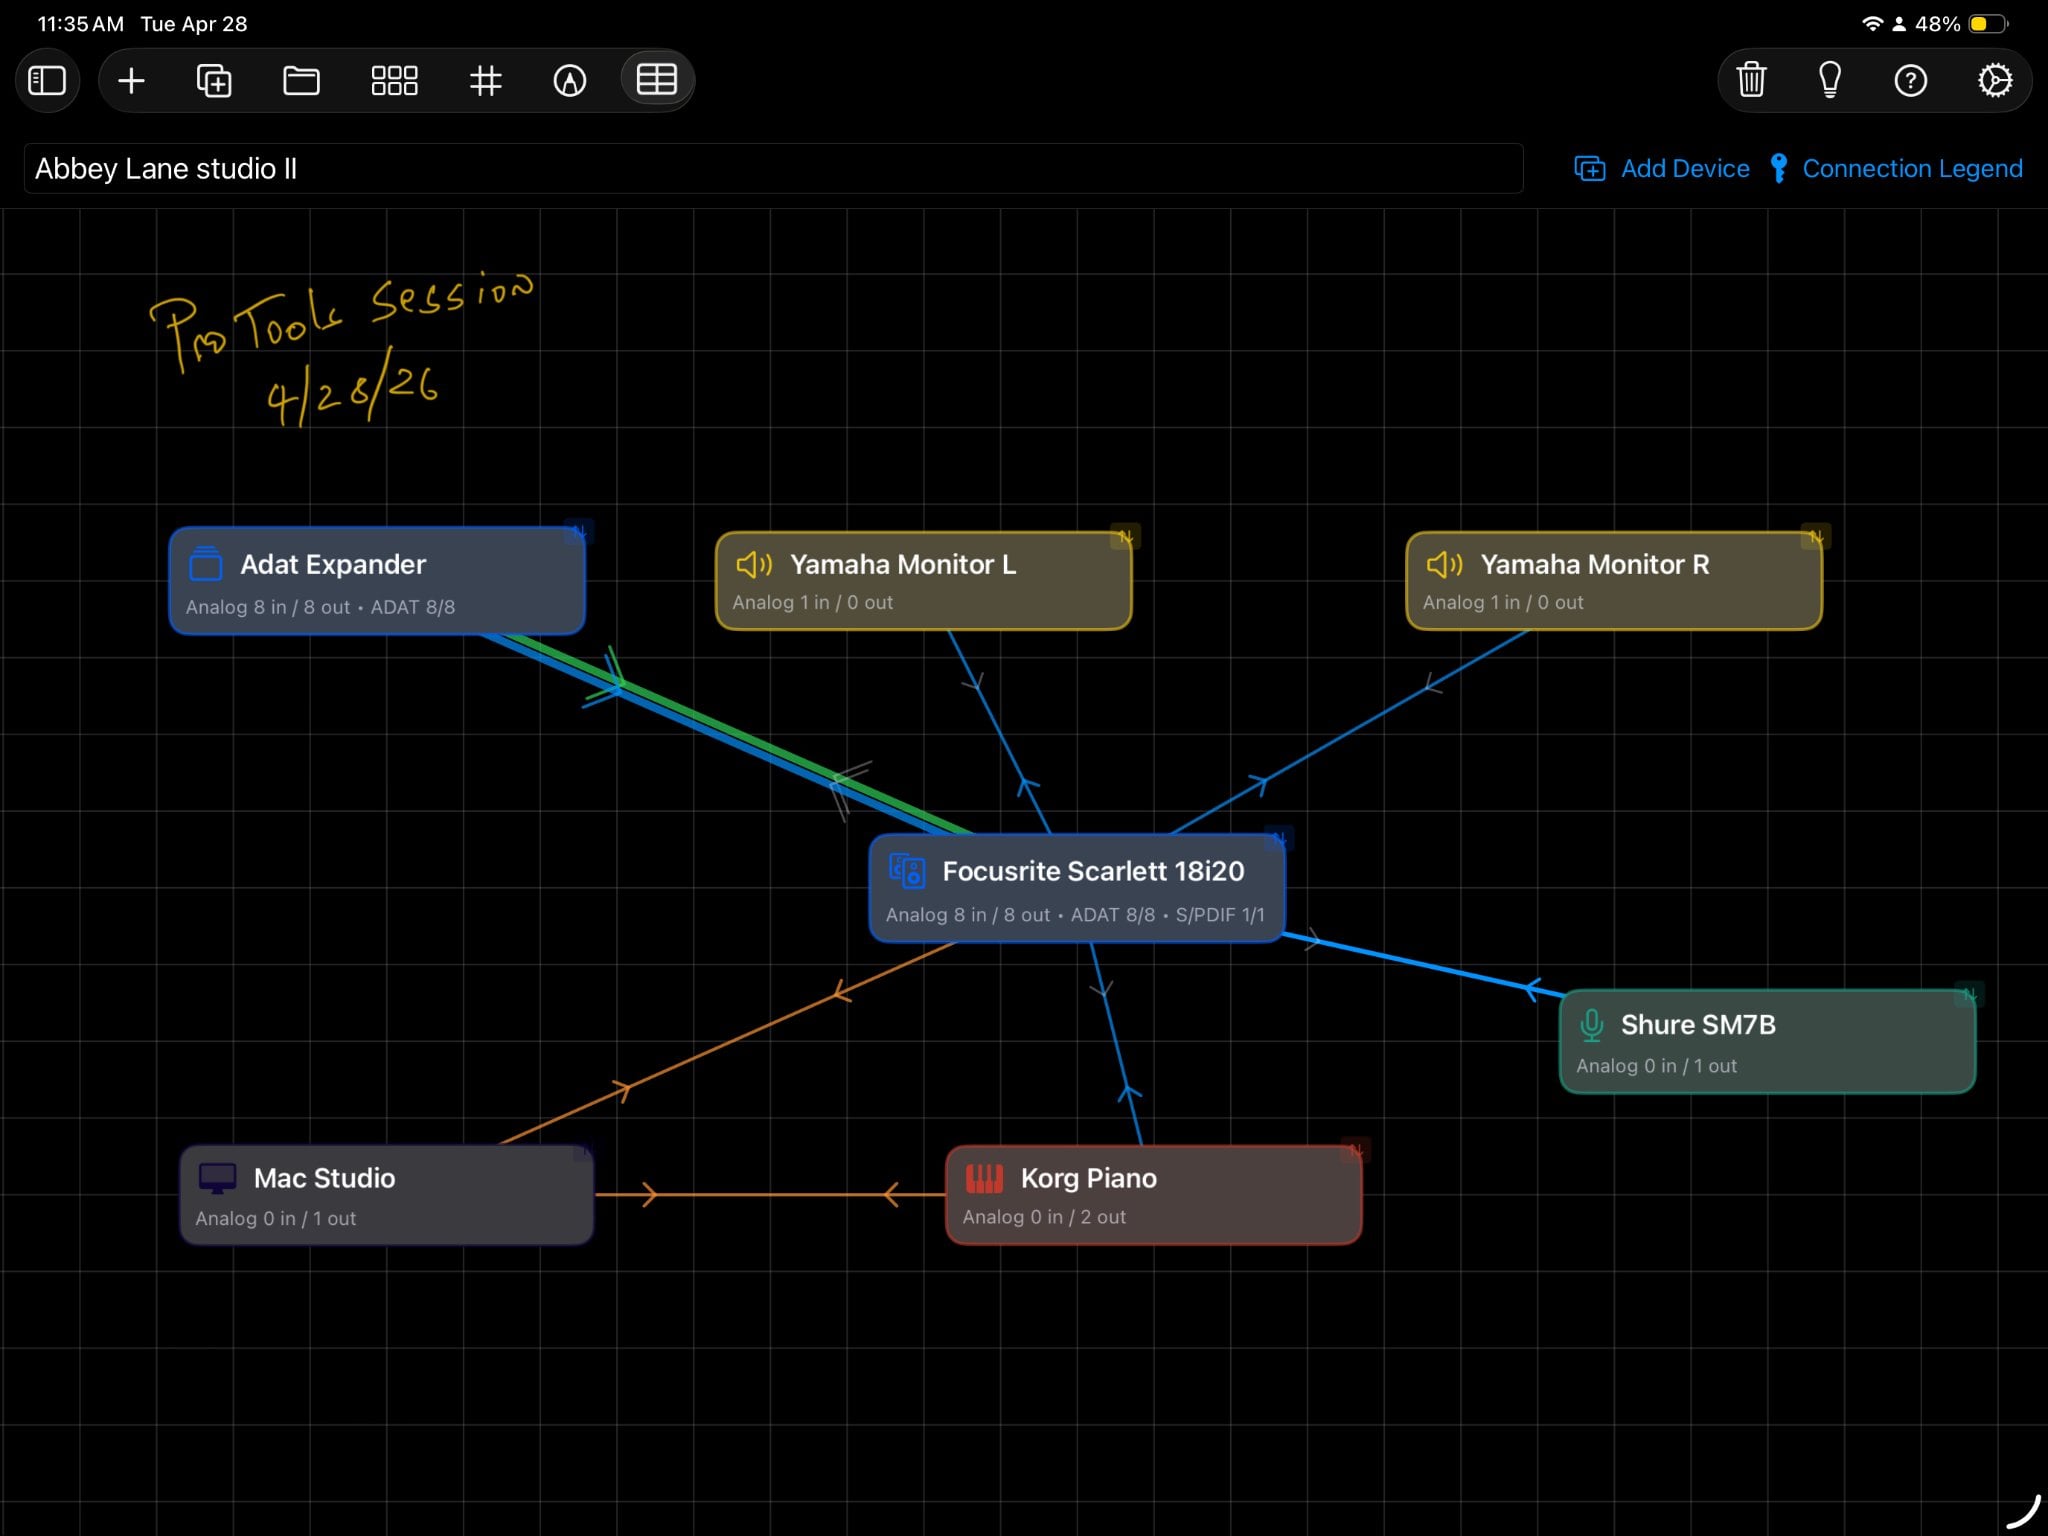Click the Add Device button

coord(1662,168)
